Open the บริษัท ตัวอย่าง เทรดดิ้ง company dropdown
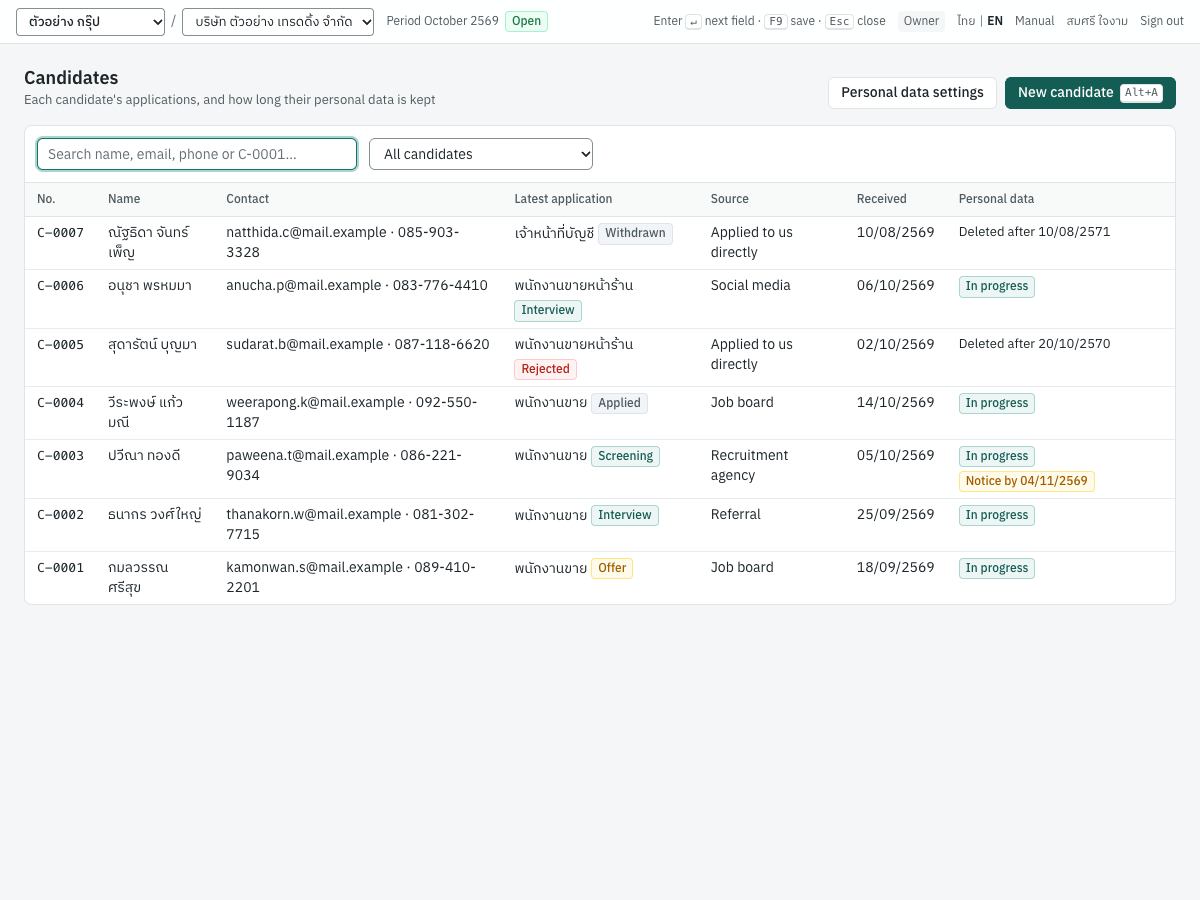This screenshot has height=900, width=1200. click(278, 22)
